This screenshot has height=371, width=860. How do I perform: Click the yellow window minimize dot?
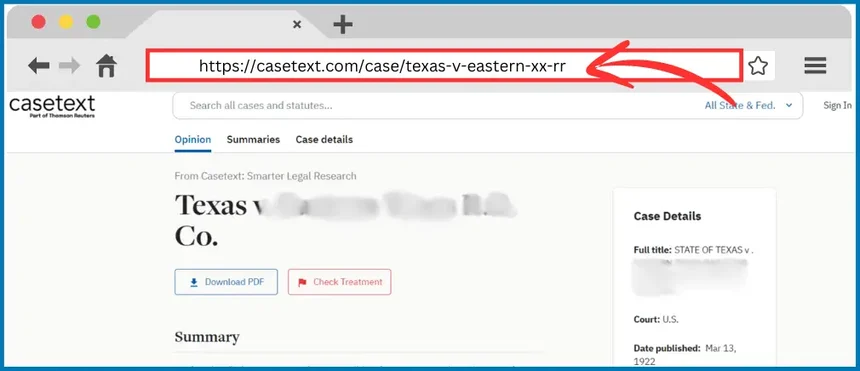click(66, 22)
